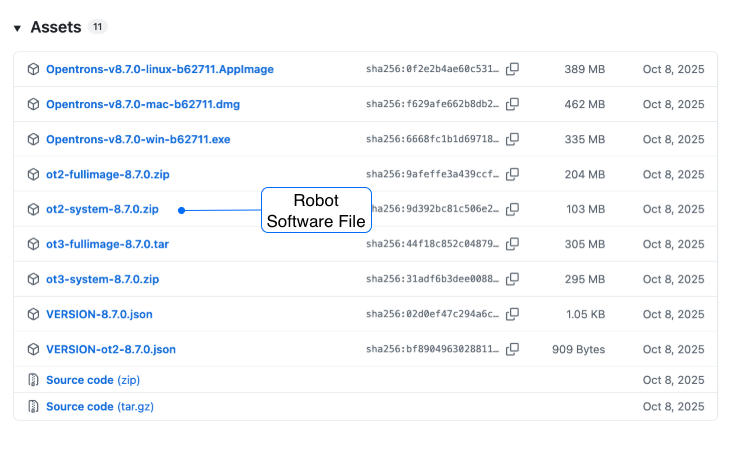Download Opentrons-v8.7.0-win-b62711.exe

(138, 139)
